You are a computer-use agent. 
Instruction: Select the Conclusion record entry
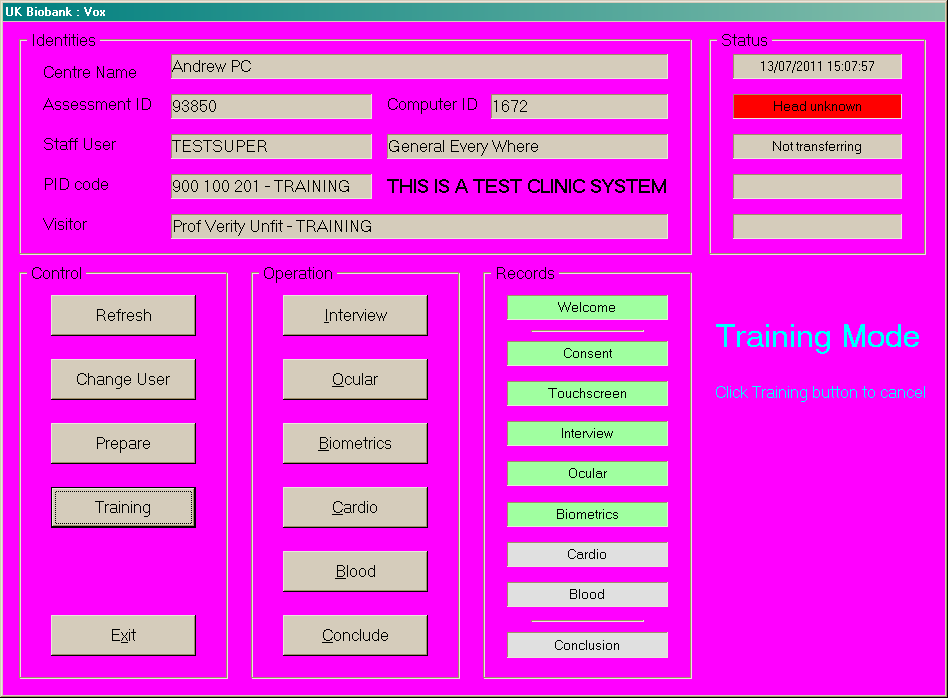587,646
